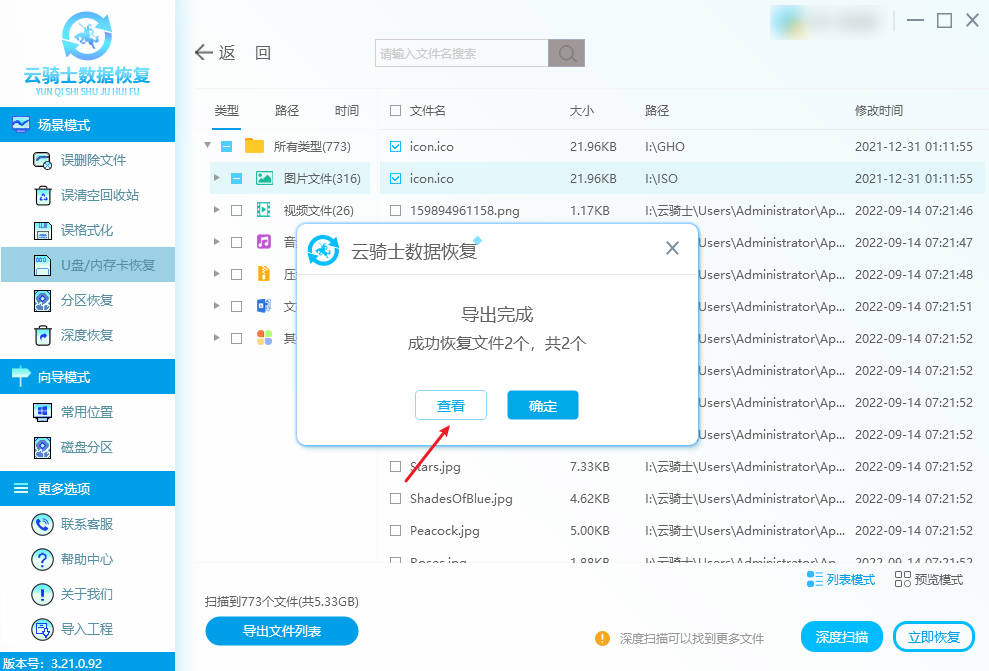
Task: Toggle the 所有类型(773) checkbox
Action: [226, 146]
